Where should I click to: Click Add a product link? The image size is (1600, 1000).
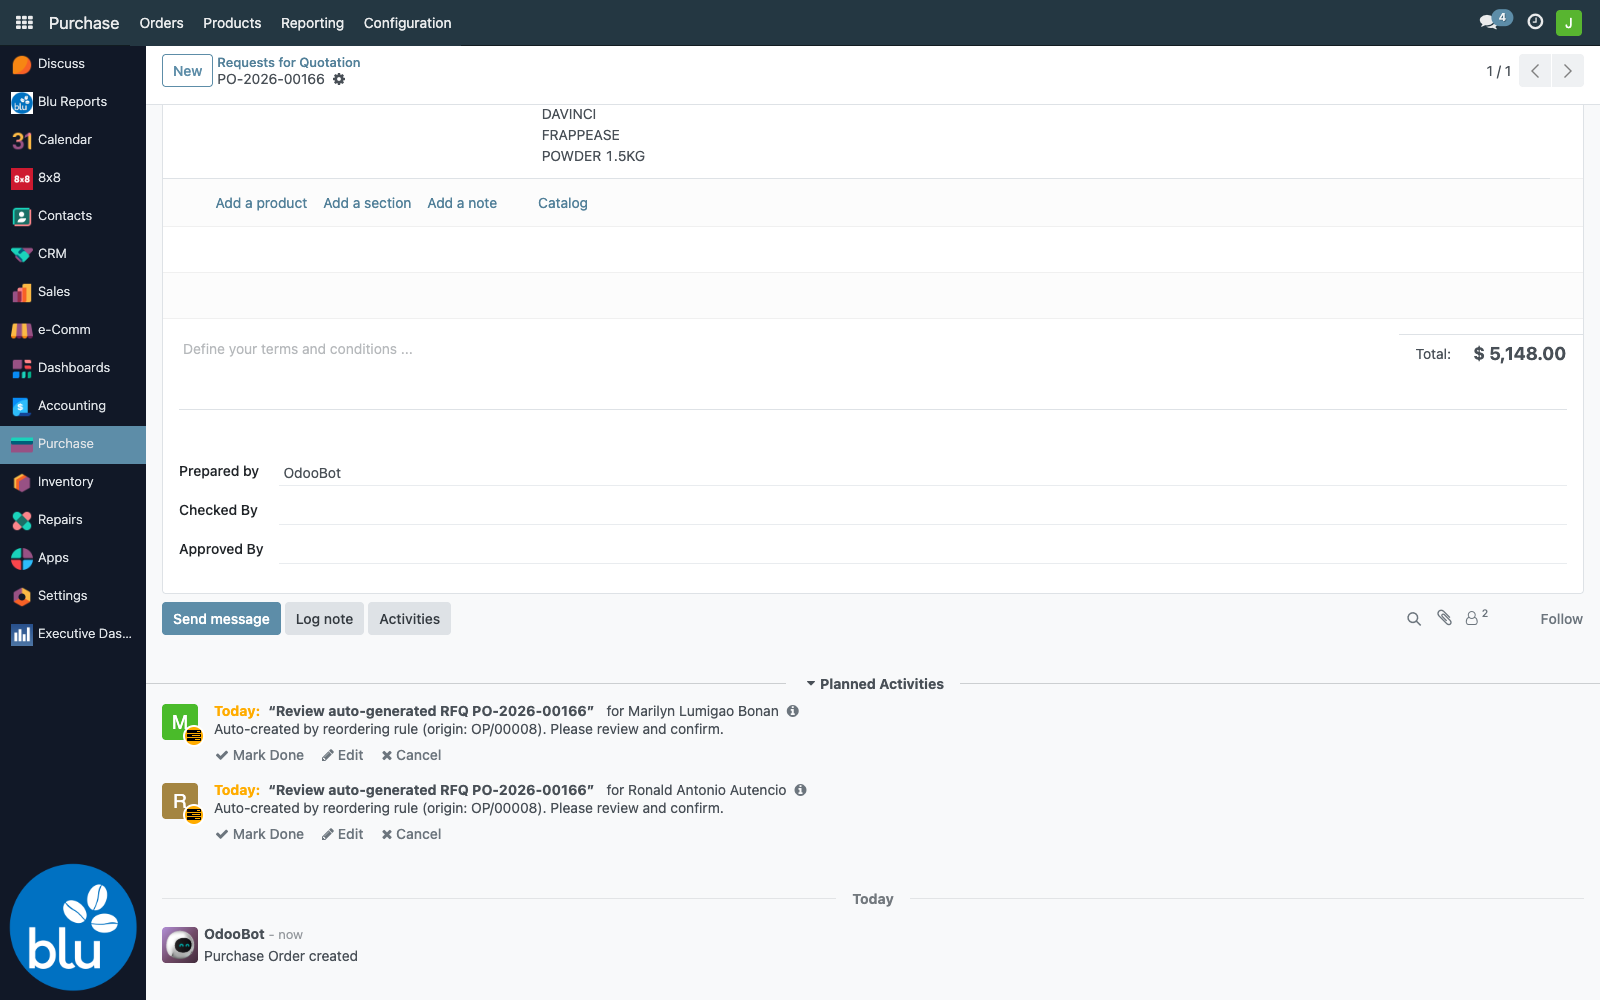coord(261,203)
